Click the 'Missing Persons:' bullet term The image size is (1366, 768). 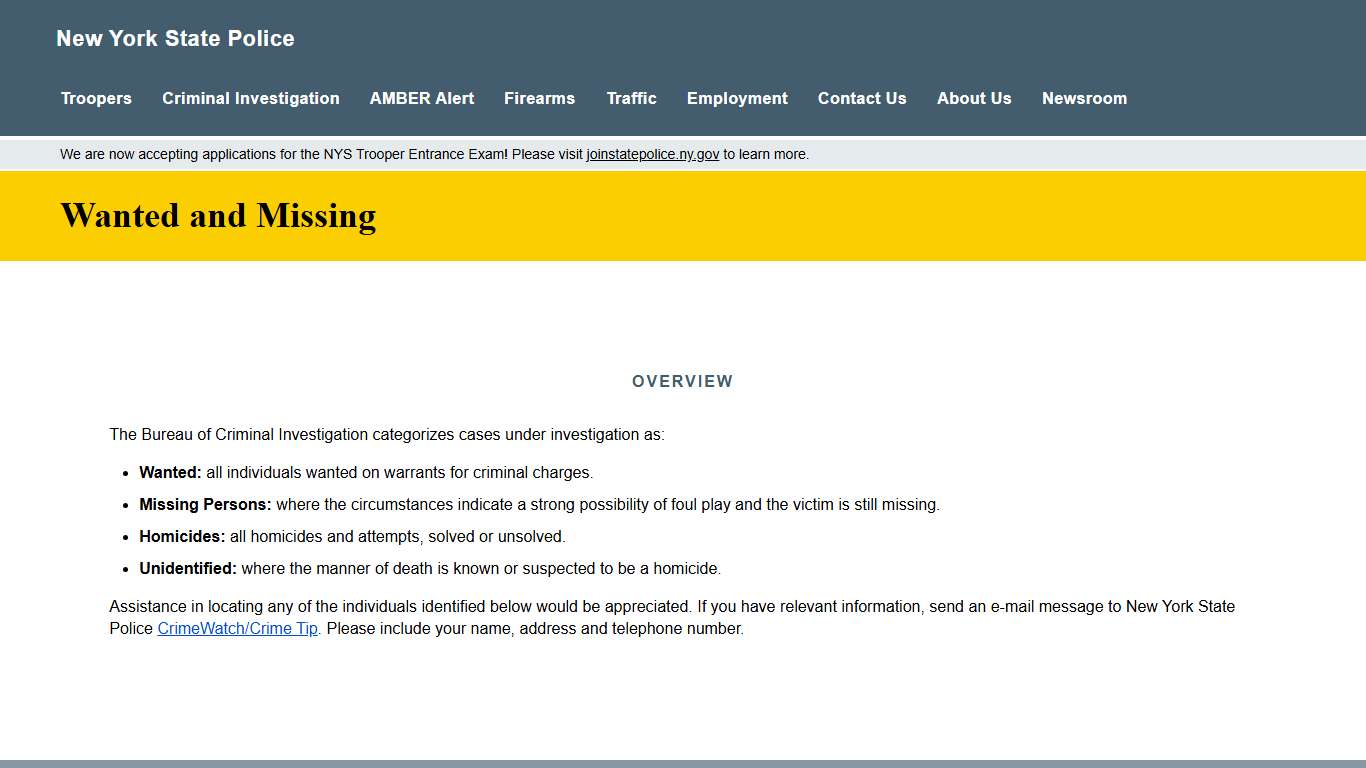[x=205, y=505]
